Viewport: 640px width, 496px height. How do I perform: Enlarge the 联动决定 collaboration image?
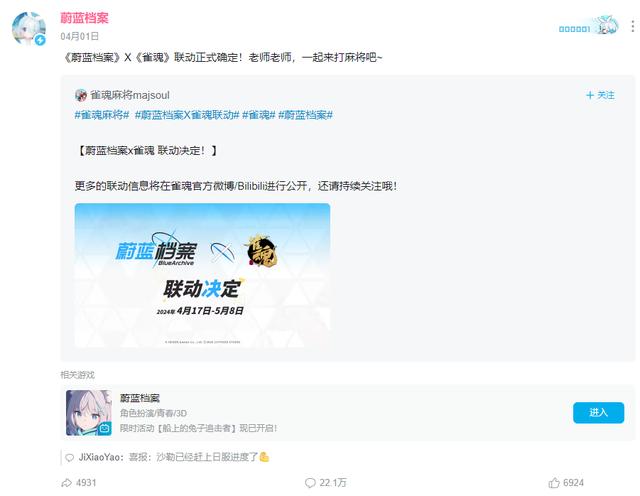click(x=202, y=275)
